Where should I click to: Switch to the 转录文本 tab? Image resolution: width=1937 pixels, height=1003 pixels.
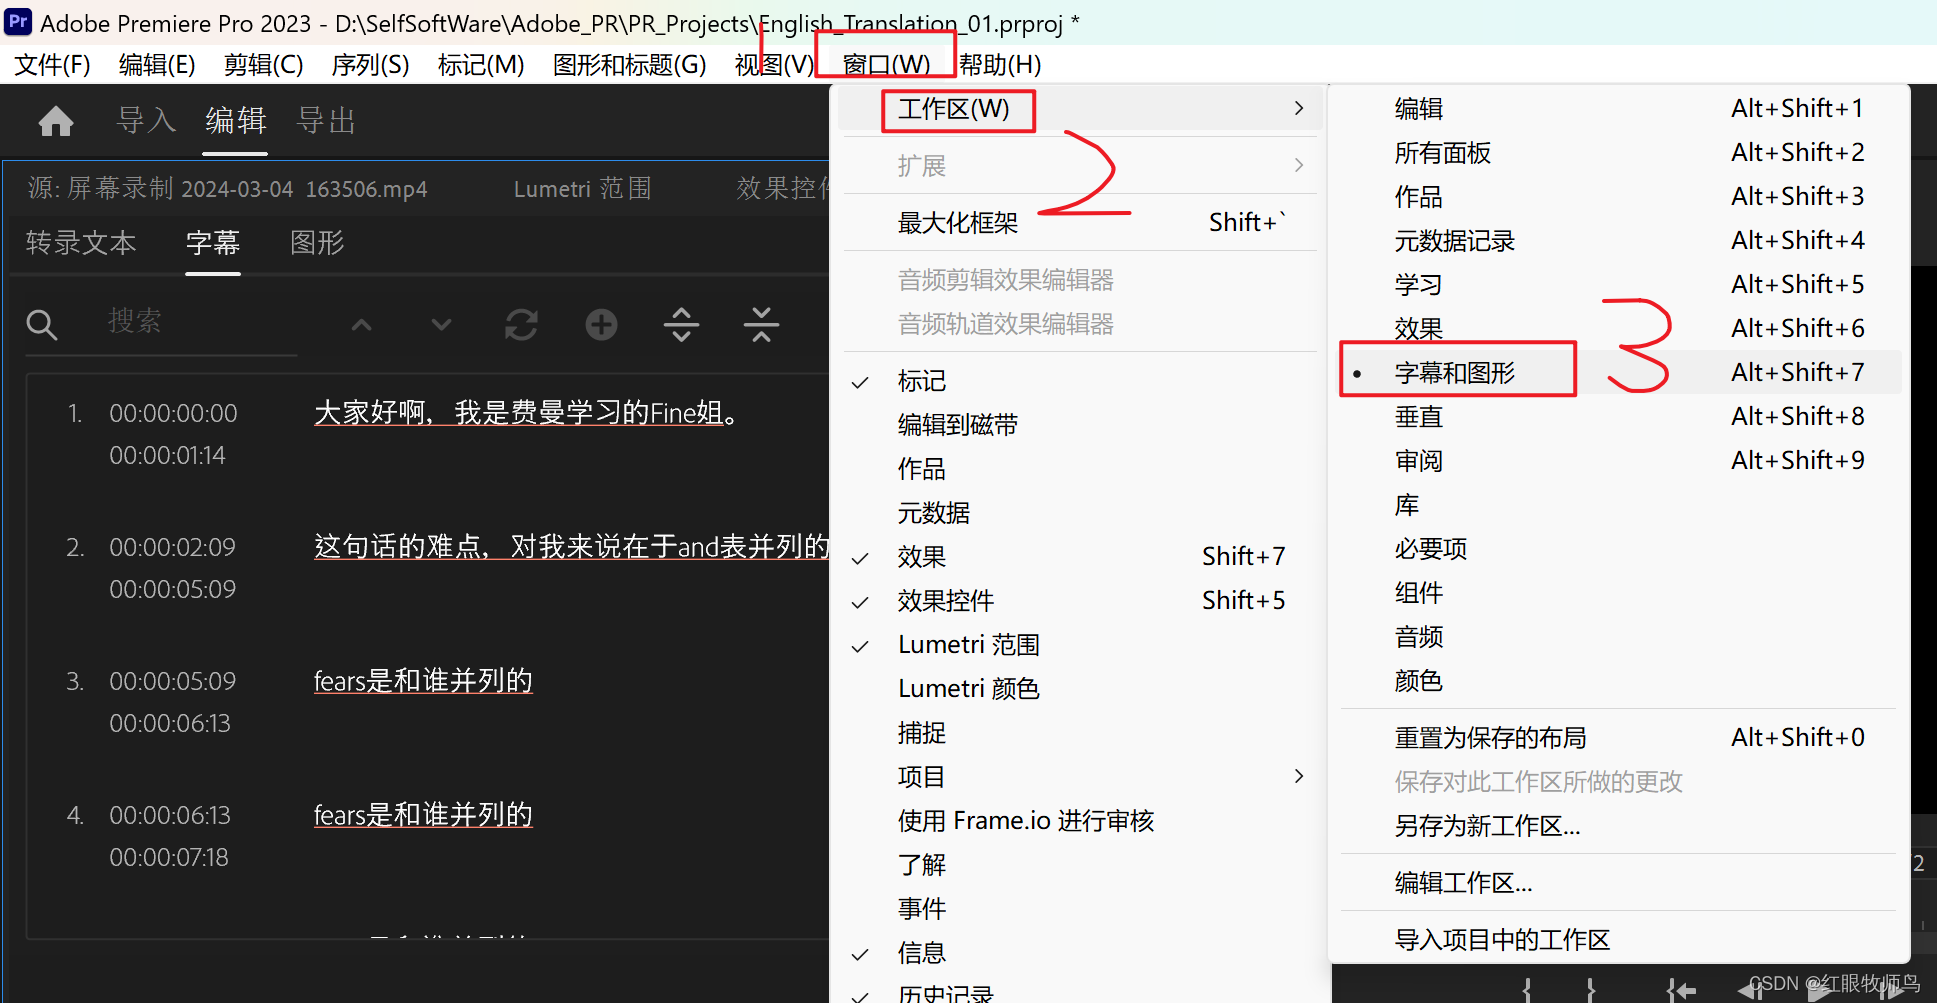click(x=81, y=243)
